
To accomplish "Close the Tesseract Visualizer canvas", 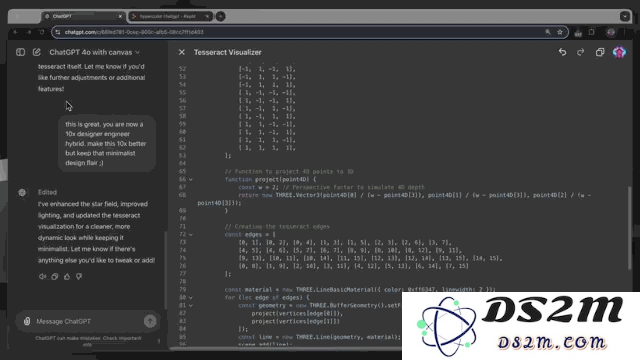I will coord(182,52).
